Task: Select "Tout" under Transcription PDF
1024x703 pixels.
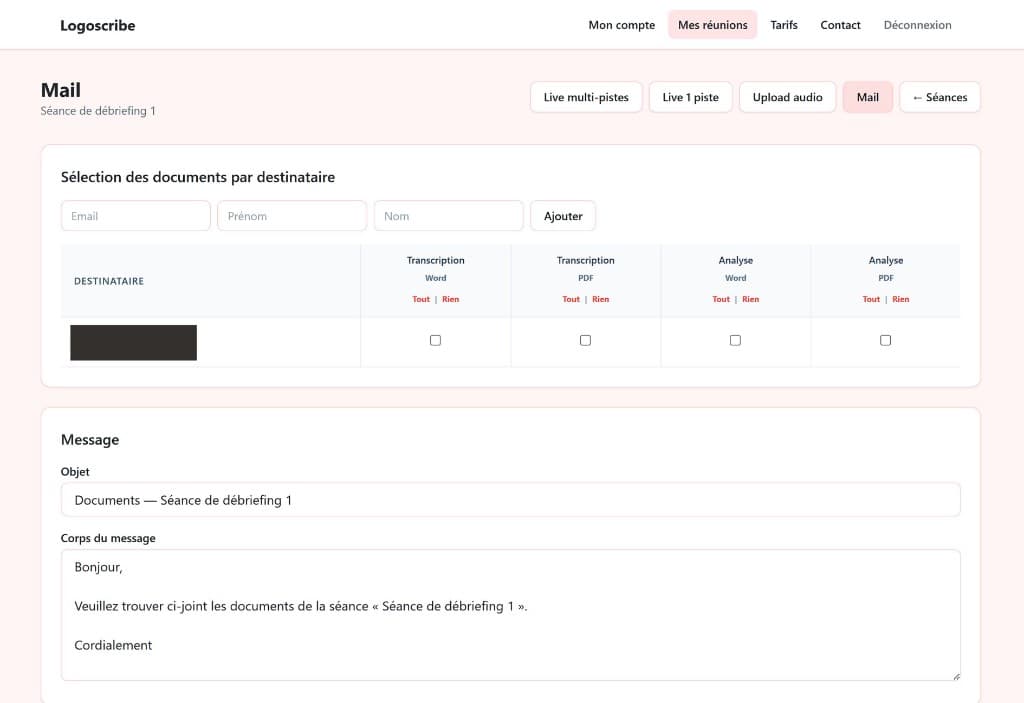Action: coord(570,298)
